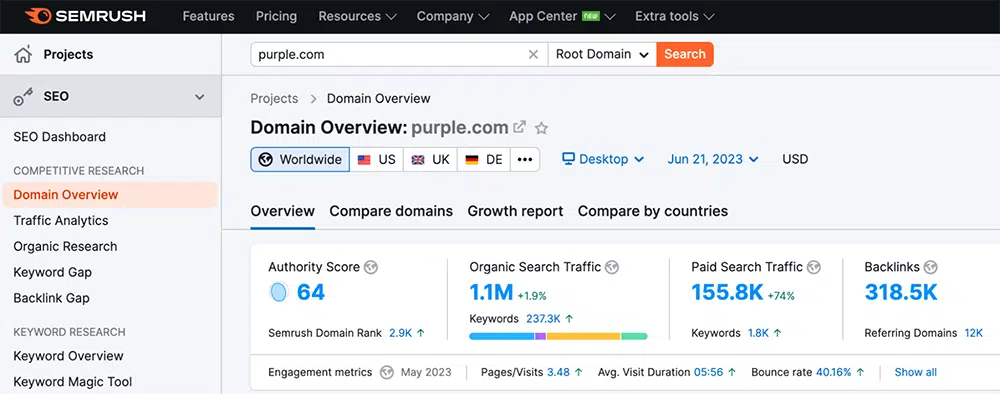Click the Semrush flame logo
Viewport: 1000px width, 394px height.
tap(38, 16)
